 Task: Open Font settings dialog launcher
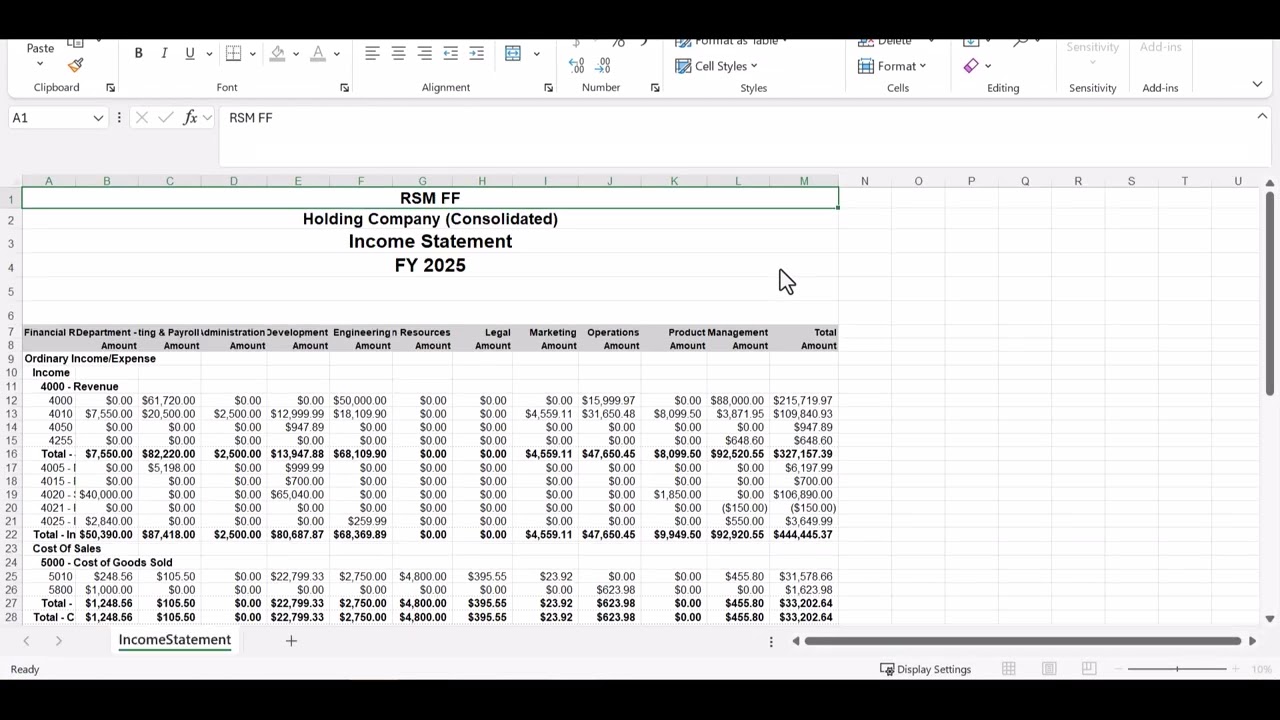pyautogui.click(x=344, y=88)
